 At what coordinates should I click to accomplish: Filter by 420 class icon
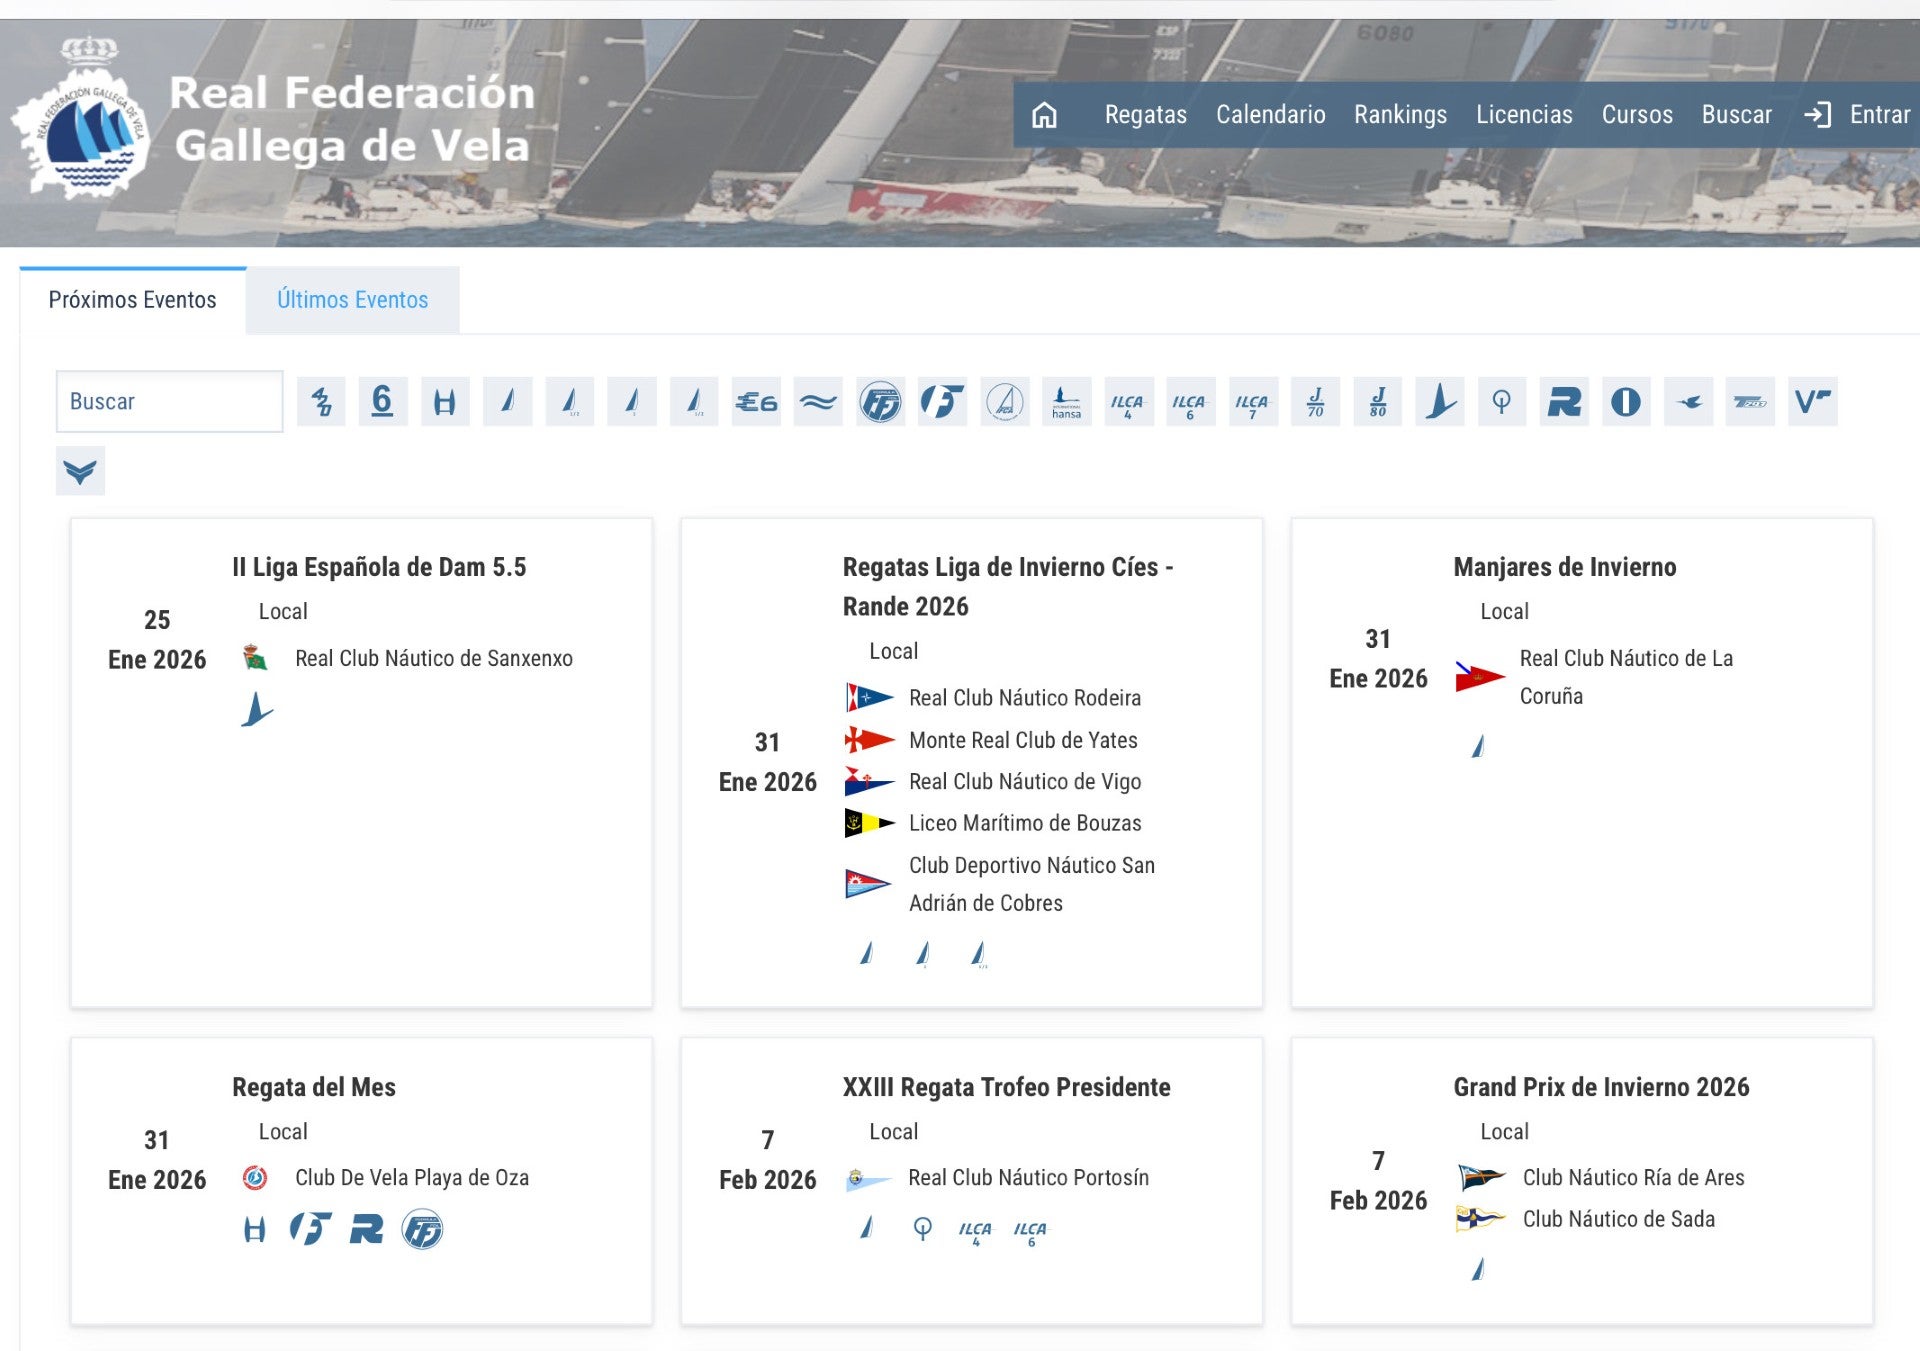pyautogui.click(x=321, y=402)
